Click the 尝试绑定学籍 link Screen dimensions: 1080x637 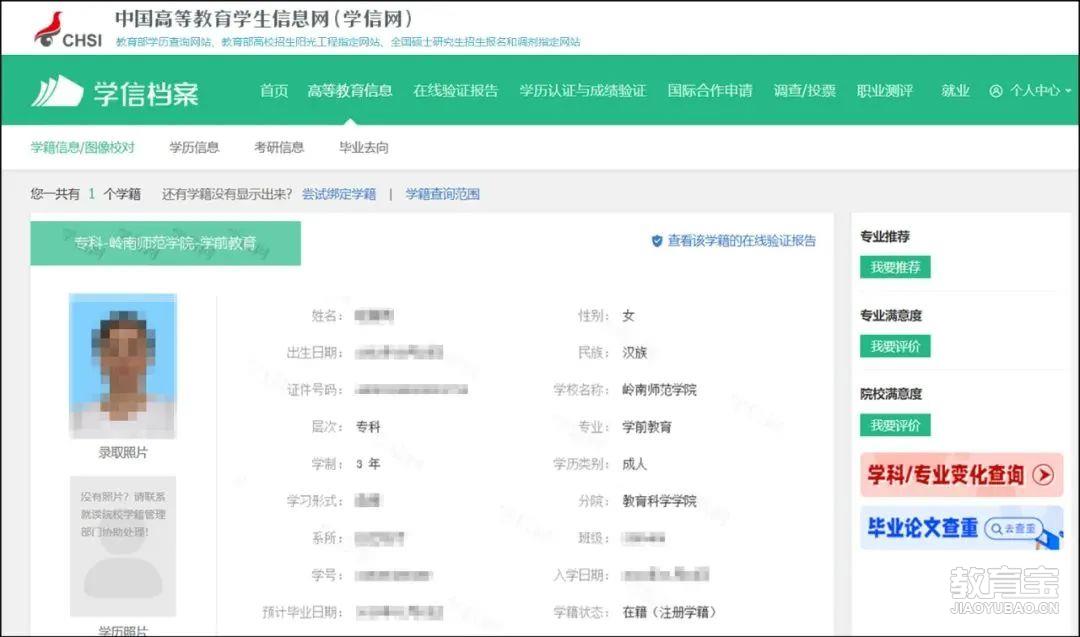pos(339,194)
